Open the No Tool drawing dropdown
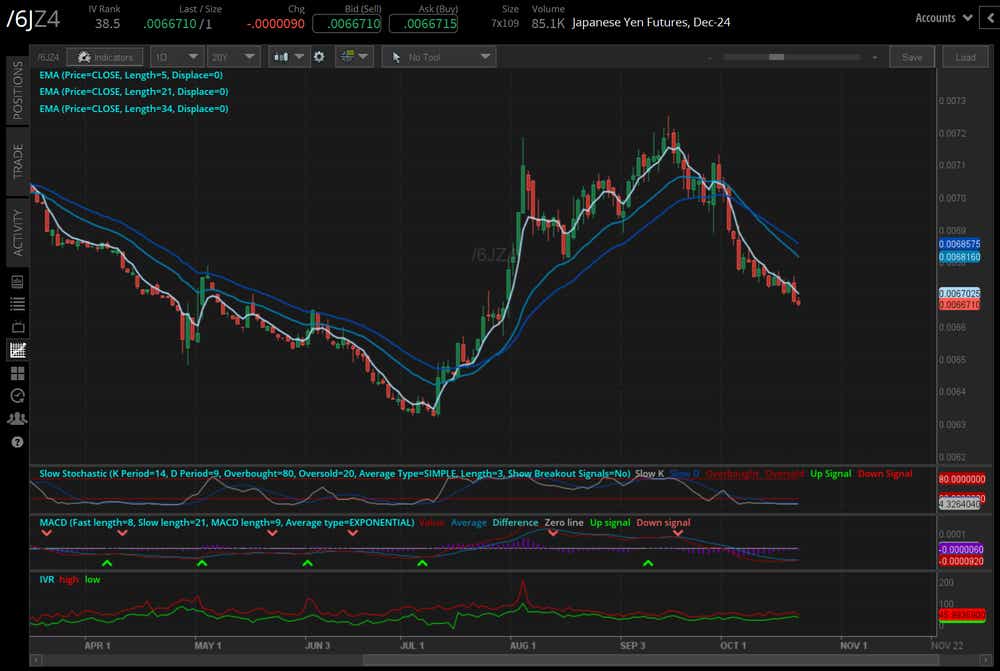Viewport: 1000px width, 671px height. click(440, 57)
